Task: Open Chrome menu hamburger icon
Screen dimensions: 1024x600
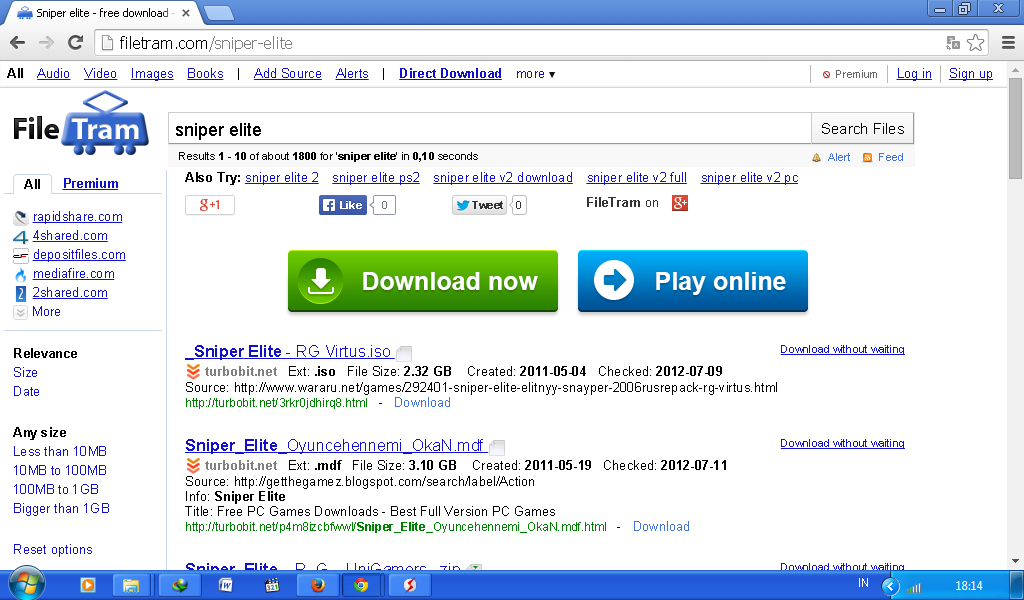Action: 1008,43
